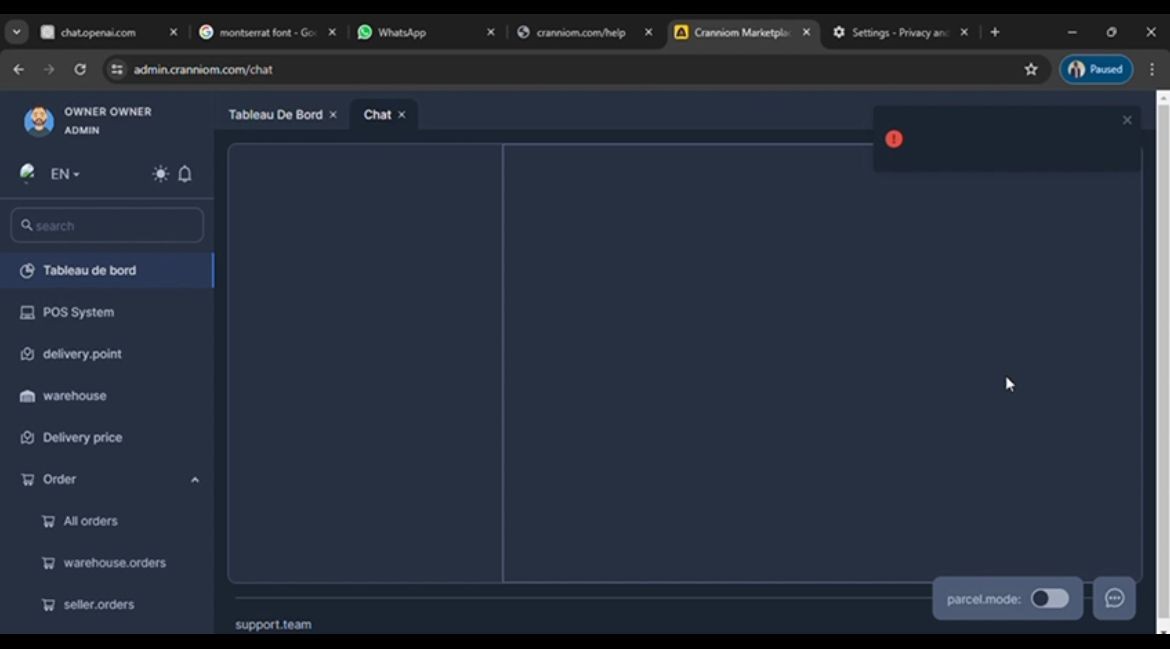Open the browser tab search dropdown
Screen dimensions: 1170x649
click(16, 32)
